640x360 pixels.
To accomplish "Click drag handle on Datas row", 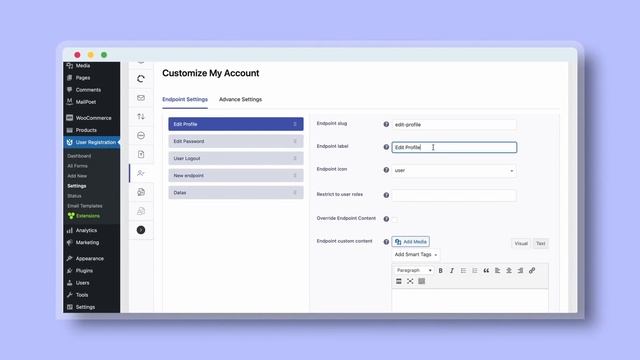I will click(x=295, y=193).
